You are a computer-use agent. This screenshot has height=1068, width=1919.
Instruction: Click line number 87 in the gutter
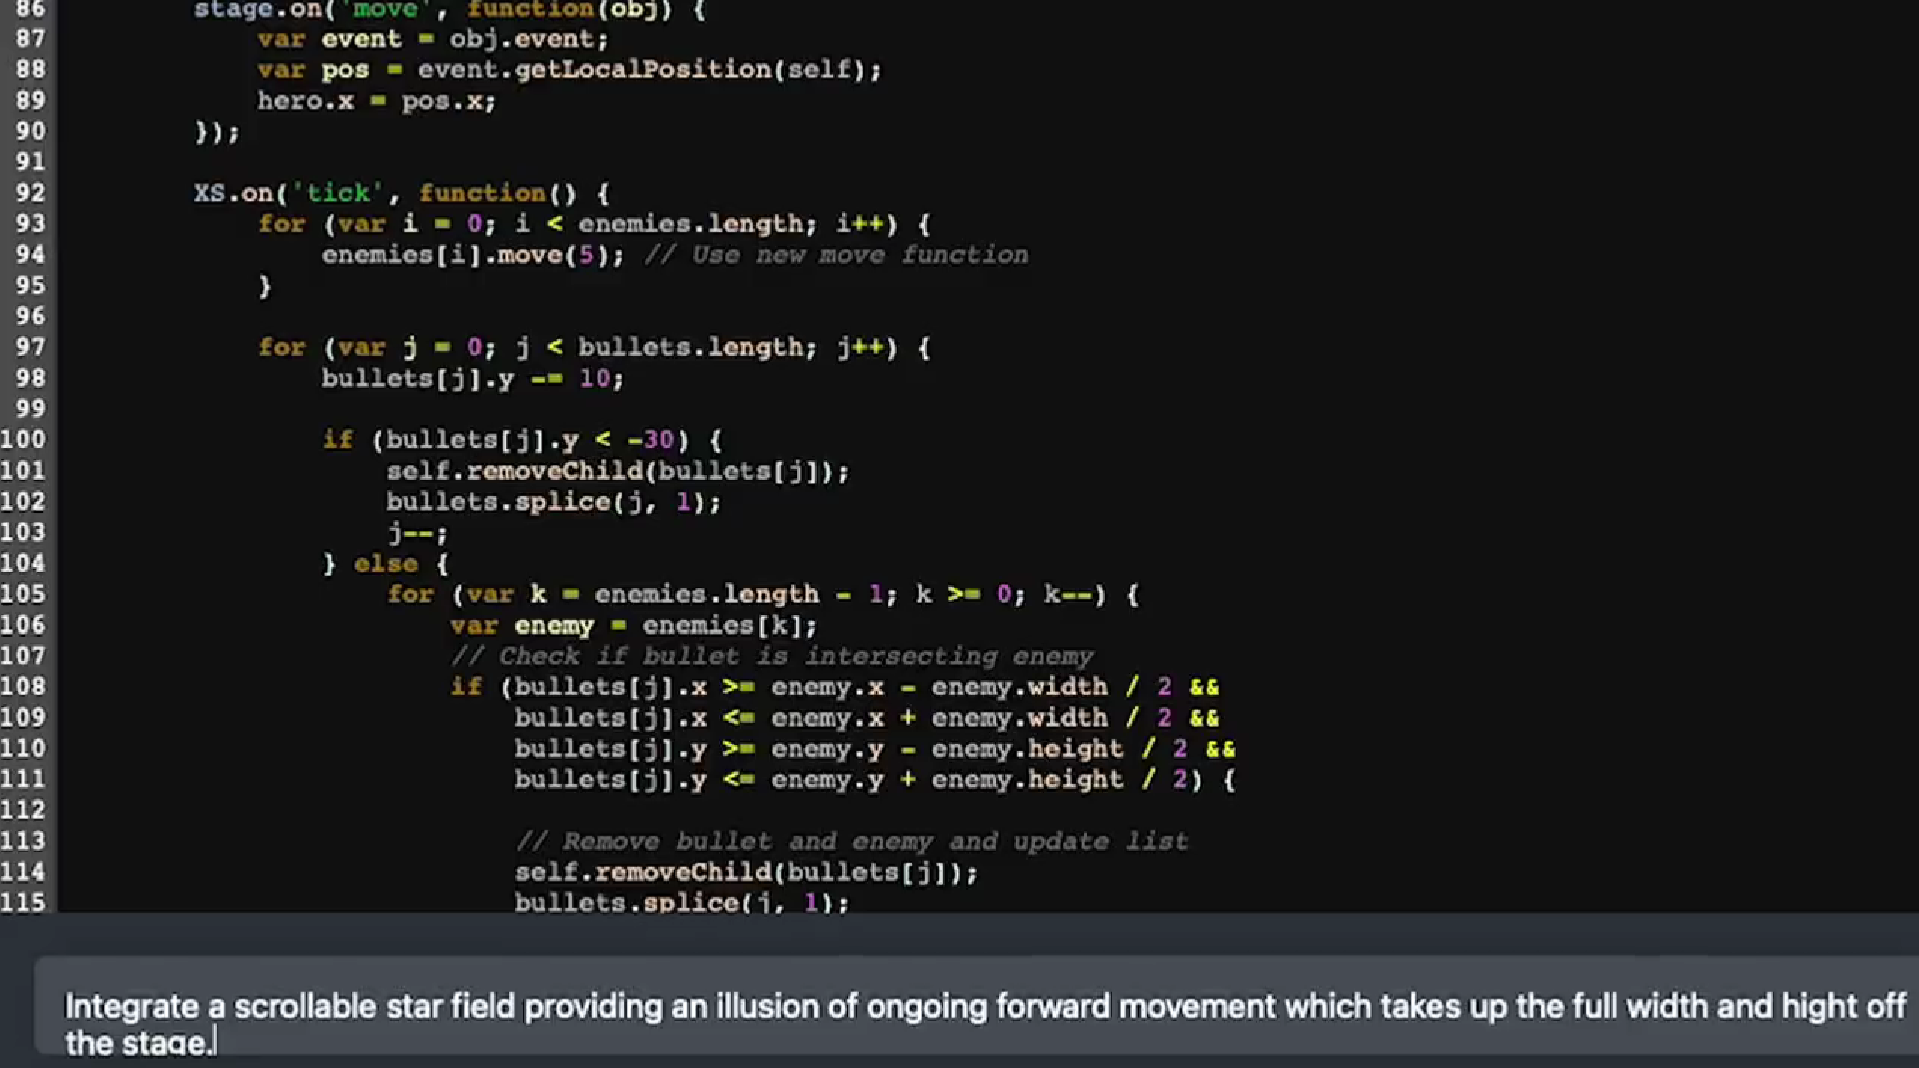(x=30, y=39)
